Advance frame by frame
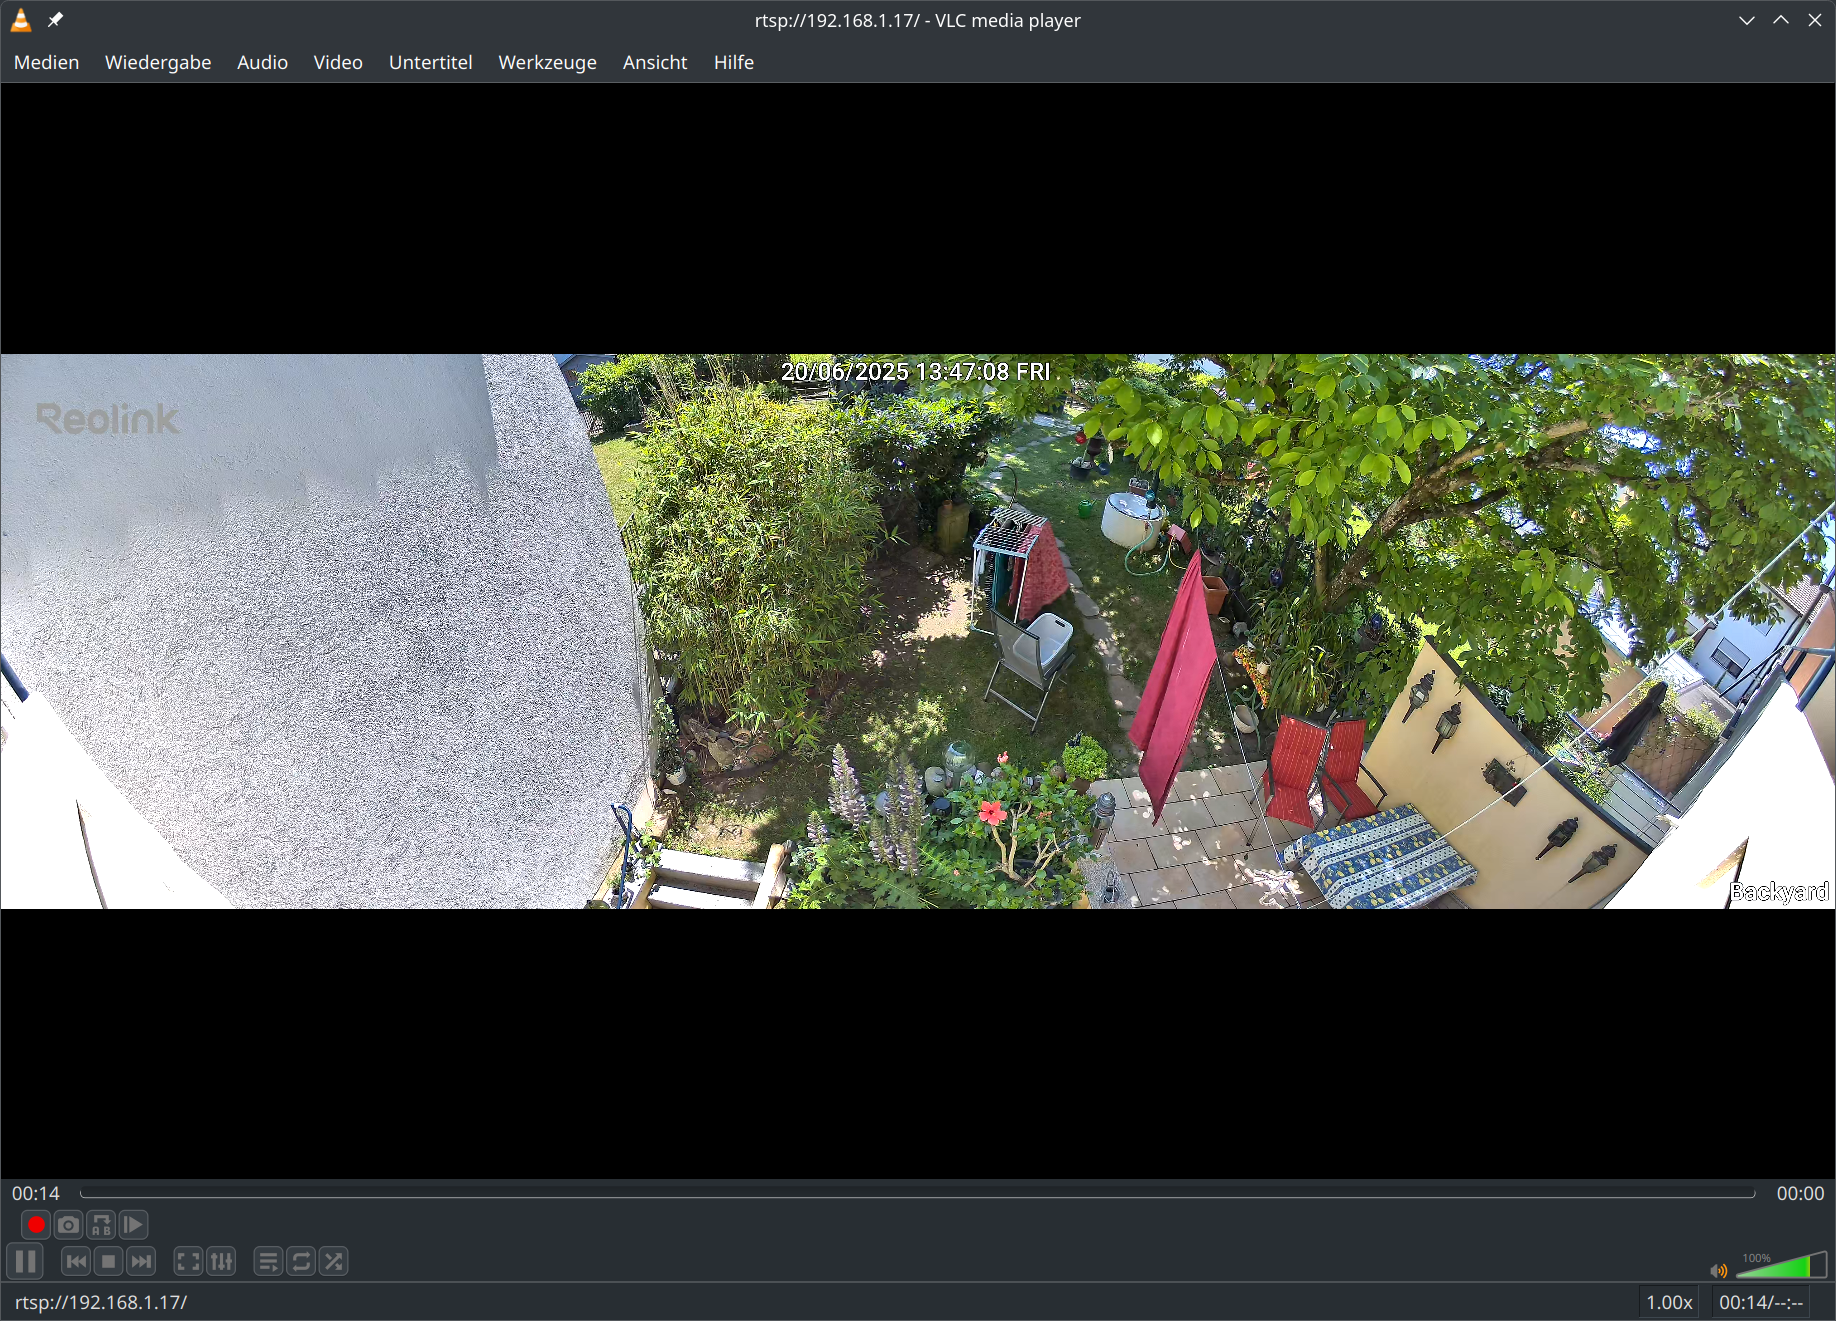Screen dimensions: 1836x1321 [133, 1225]
